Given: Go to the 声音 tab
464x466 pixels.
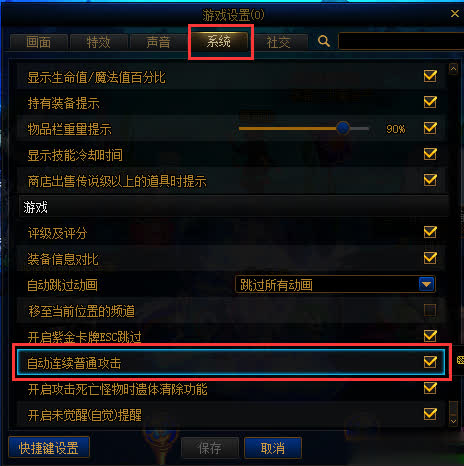Looking at the screenshot, I should coord(159,42).
